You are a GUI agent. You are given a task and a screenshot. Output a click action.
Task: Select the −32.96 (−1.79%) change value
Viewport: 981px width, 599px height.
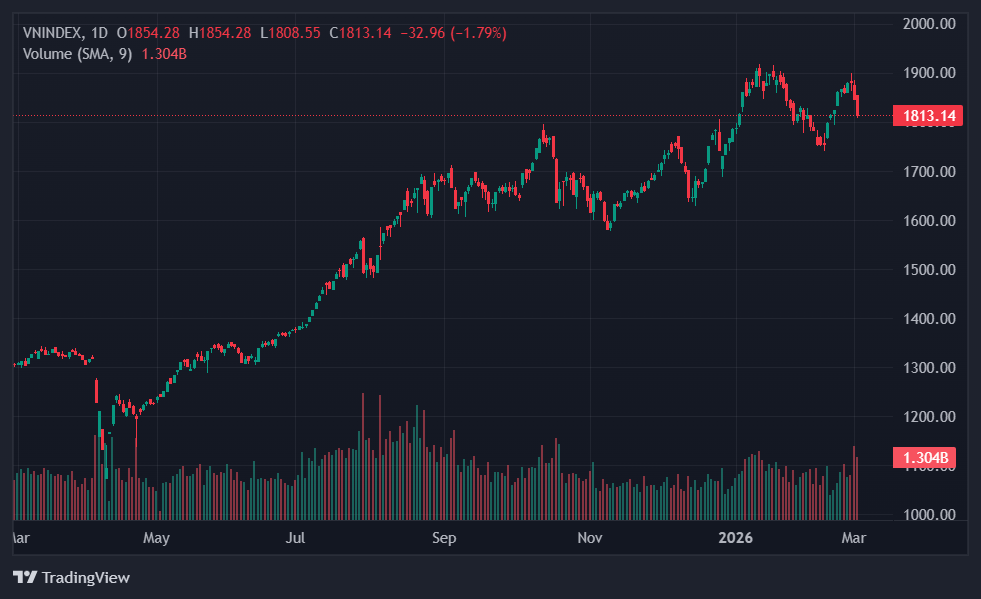point(453,33)
